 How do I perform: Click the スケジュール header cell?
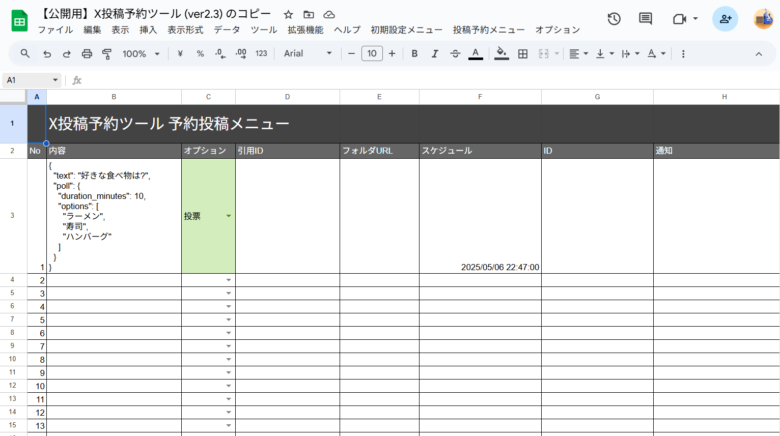(x=480, y=151)
